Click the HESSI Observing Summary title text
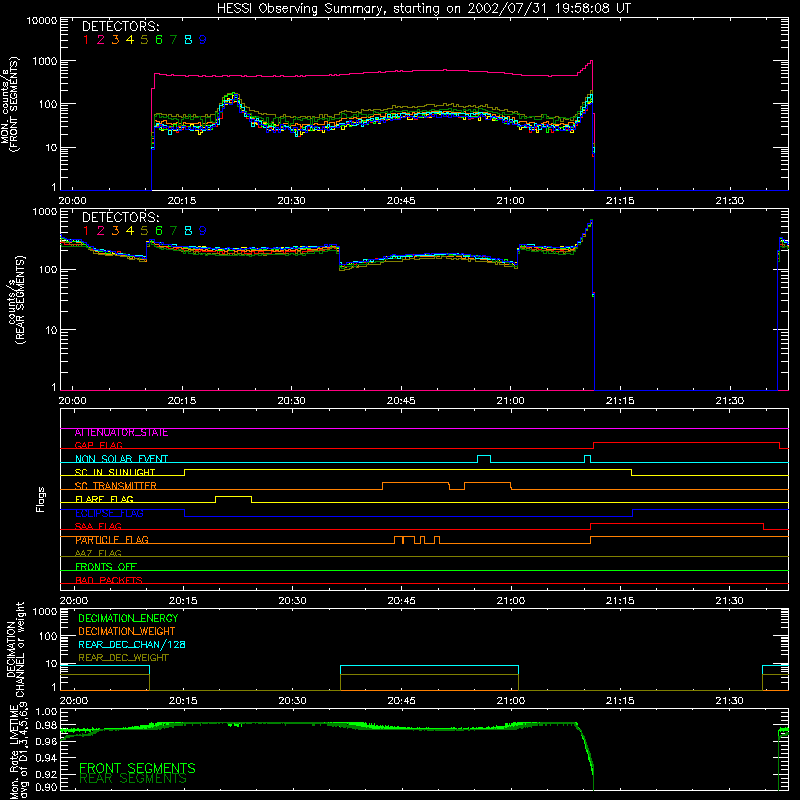The image size is (800, 800). [x=424, y=9]
